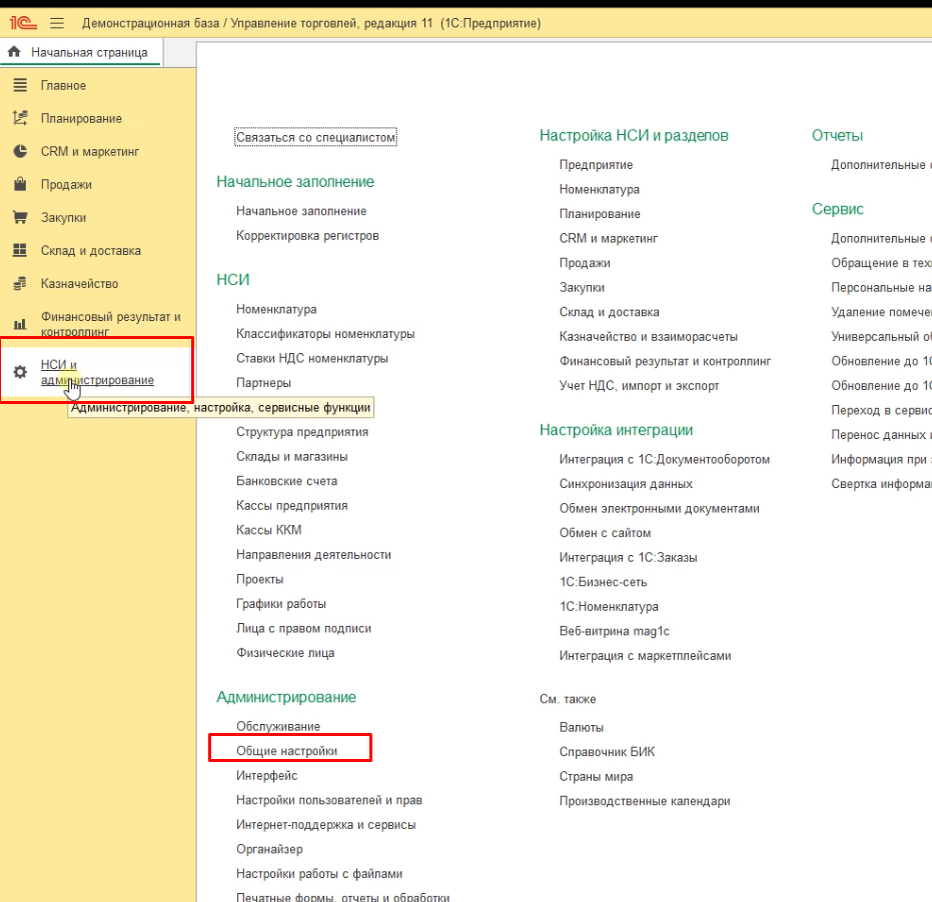Click the gear icon for НСИ и администрирование
932x902 pixels.
pos(20,372)
